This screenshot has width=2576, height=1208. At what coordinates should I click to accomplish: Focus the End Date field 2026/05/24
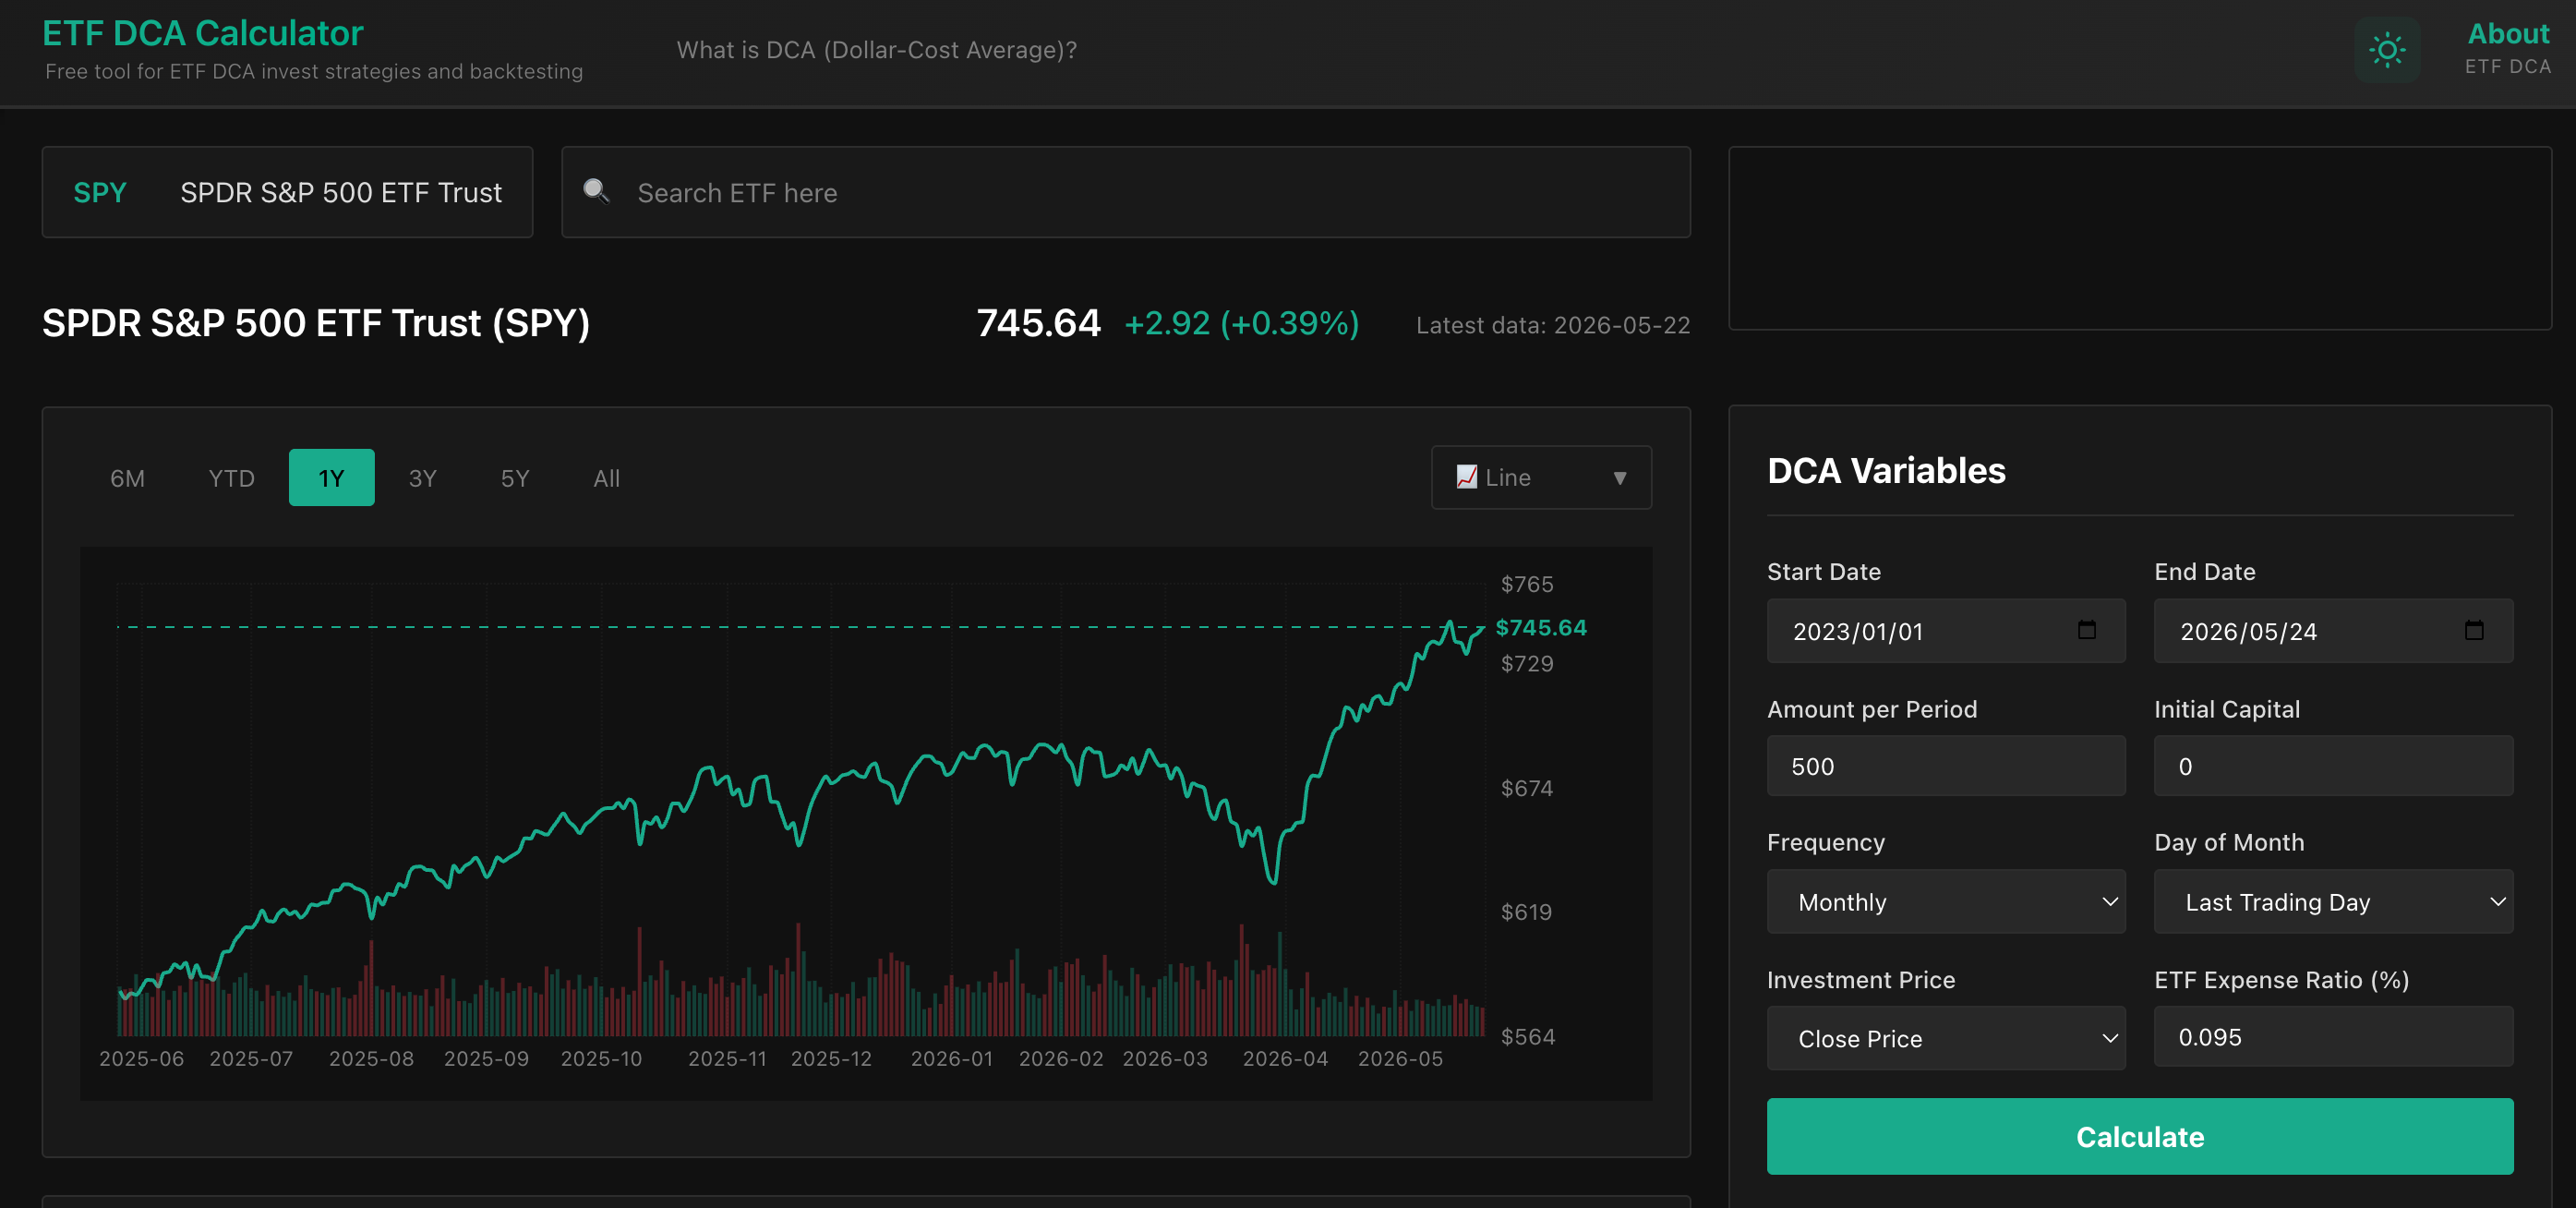2333,631
